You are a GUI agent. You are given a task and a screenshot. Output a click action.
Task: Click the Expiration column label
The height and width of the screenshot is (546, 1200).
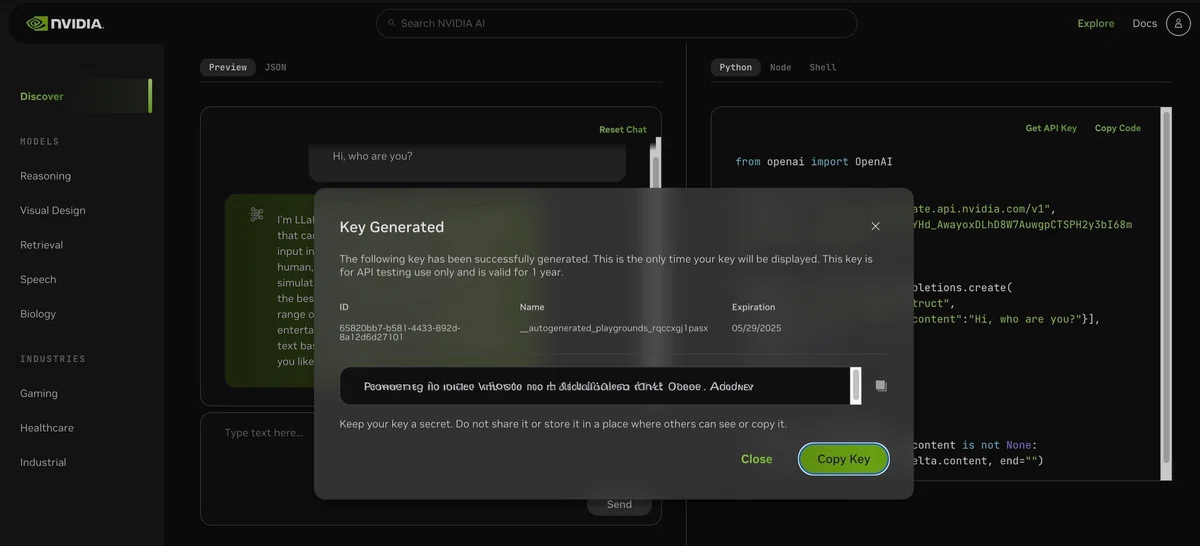coord(754,307)
